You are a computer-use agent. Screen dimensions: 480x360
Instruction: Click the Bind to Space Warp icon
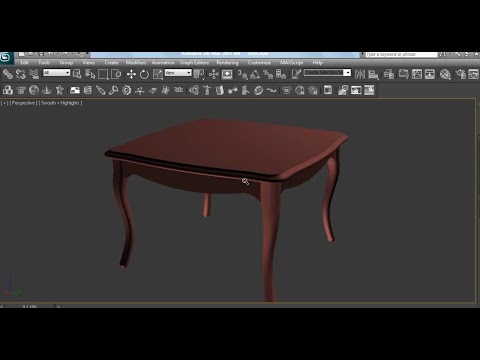tap(34, 74)
